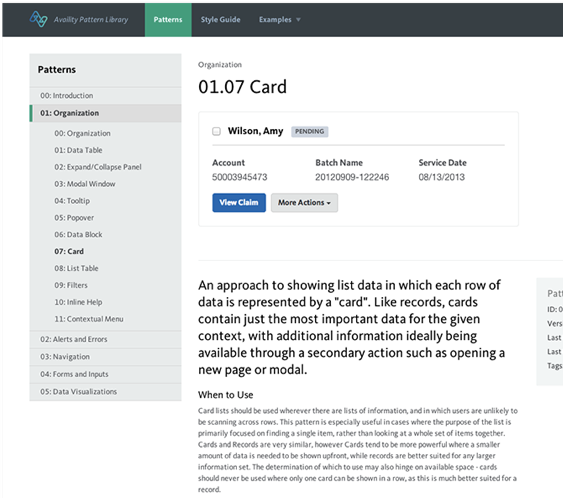Select 03: Modal Window in sidebar
The image size is (563, 498).
coord(85,184)
